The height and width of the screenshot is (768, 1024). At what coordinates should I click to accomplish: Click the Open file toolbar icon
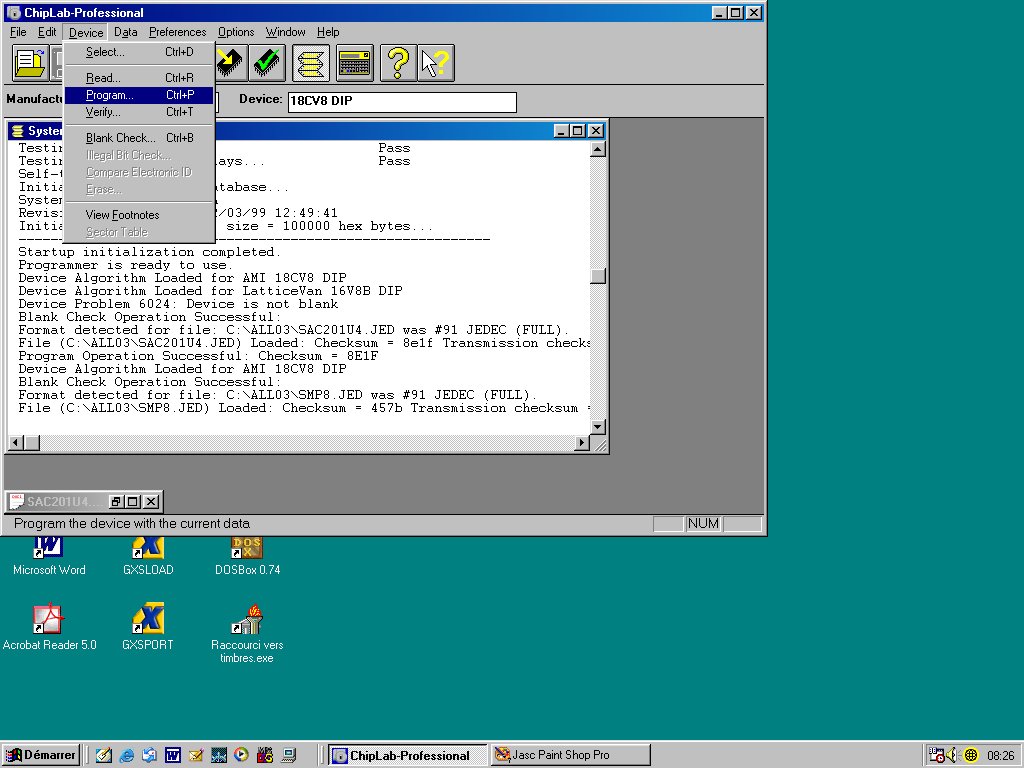coord(30,63)
